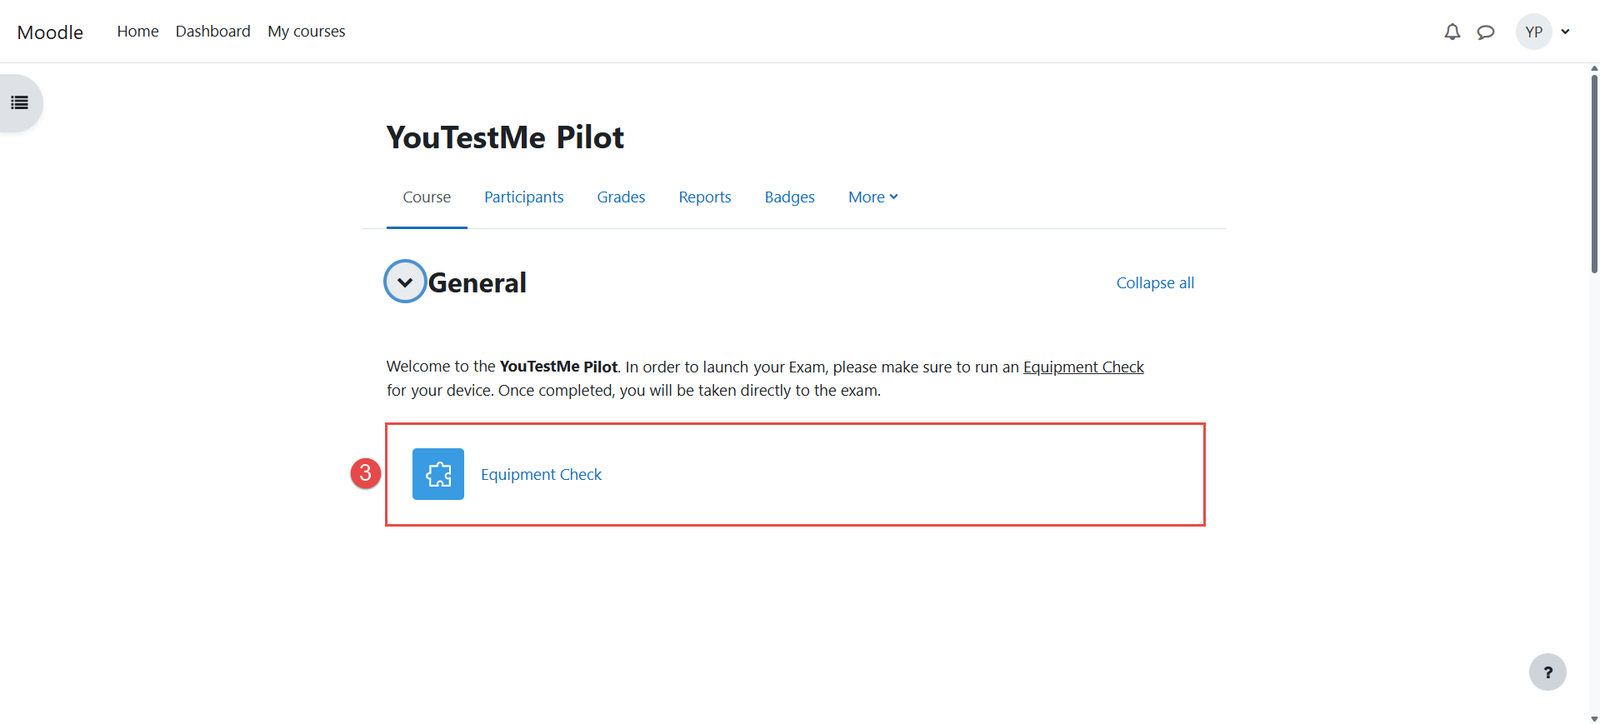Screen dimensions: 1600x724
Task: Click the Equipment Check puzzle icon
Action: click(x=438, y=474)
